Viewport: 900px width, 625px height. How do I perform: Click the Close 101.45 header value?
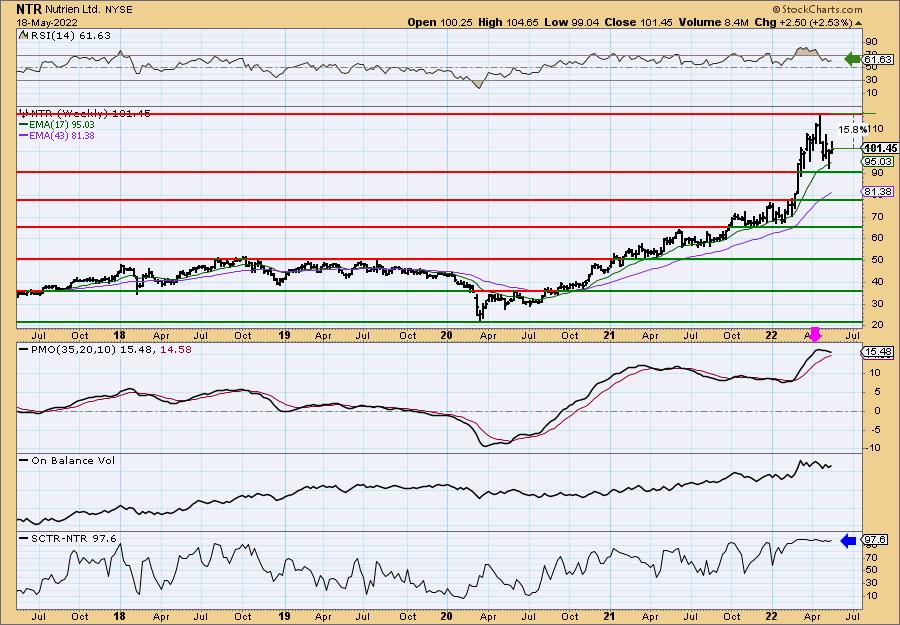[x=637, y=22]
